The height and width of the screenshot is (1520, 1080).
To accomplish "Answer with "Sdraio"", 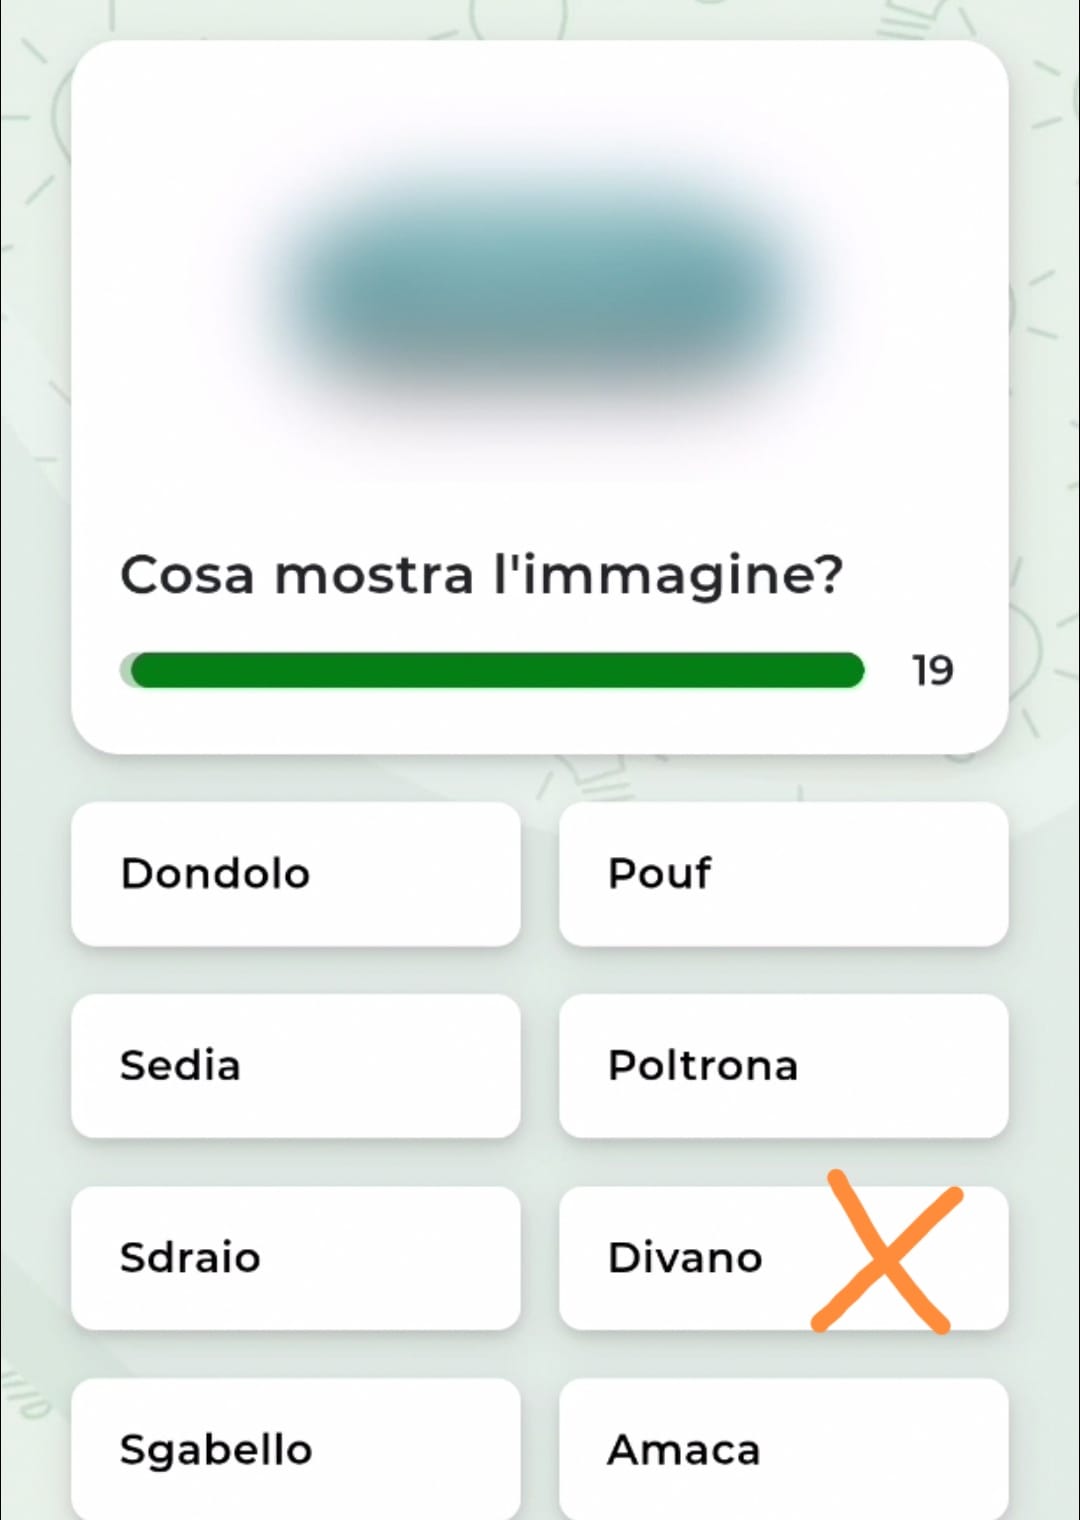I will point(295,1258).
